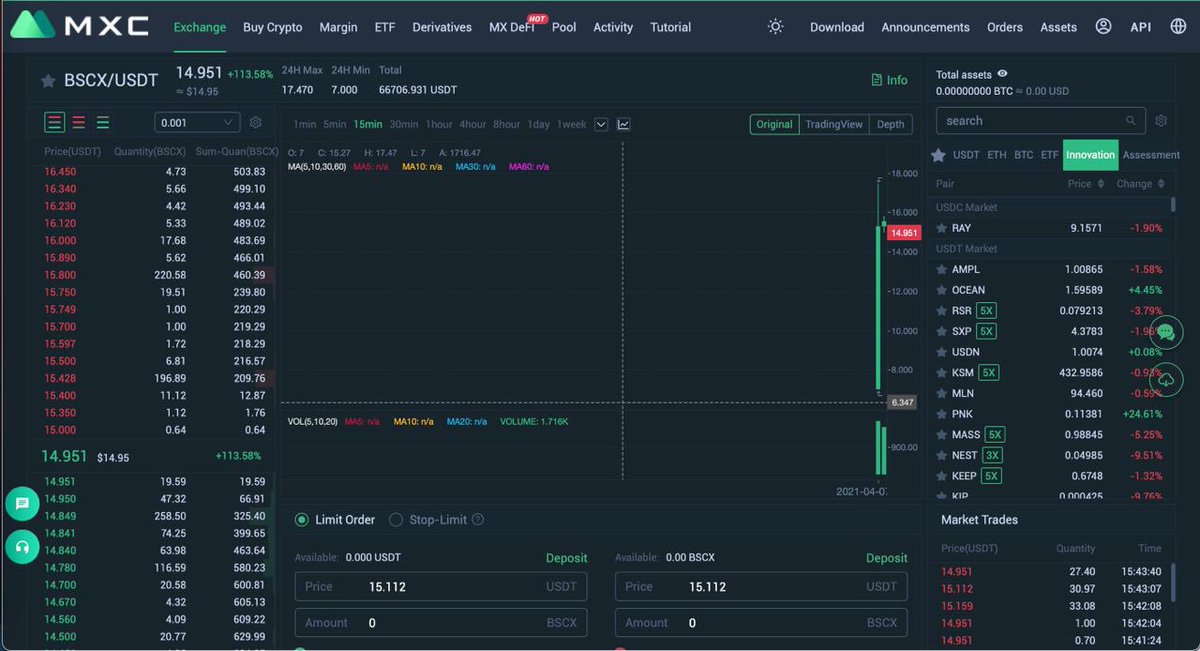Open Orders page

[1004, 27]
